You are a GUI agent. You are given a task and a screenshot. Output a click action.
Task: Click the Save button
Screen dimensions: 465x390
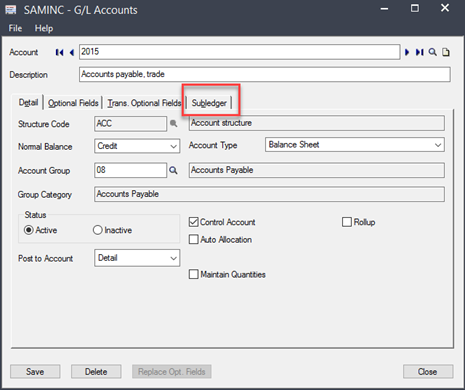tap(35, 371)
